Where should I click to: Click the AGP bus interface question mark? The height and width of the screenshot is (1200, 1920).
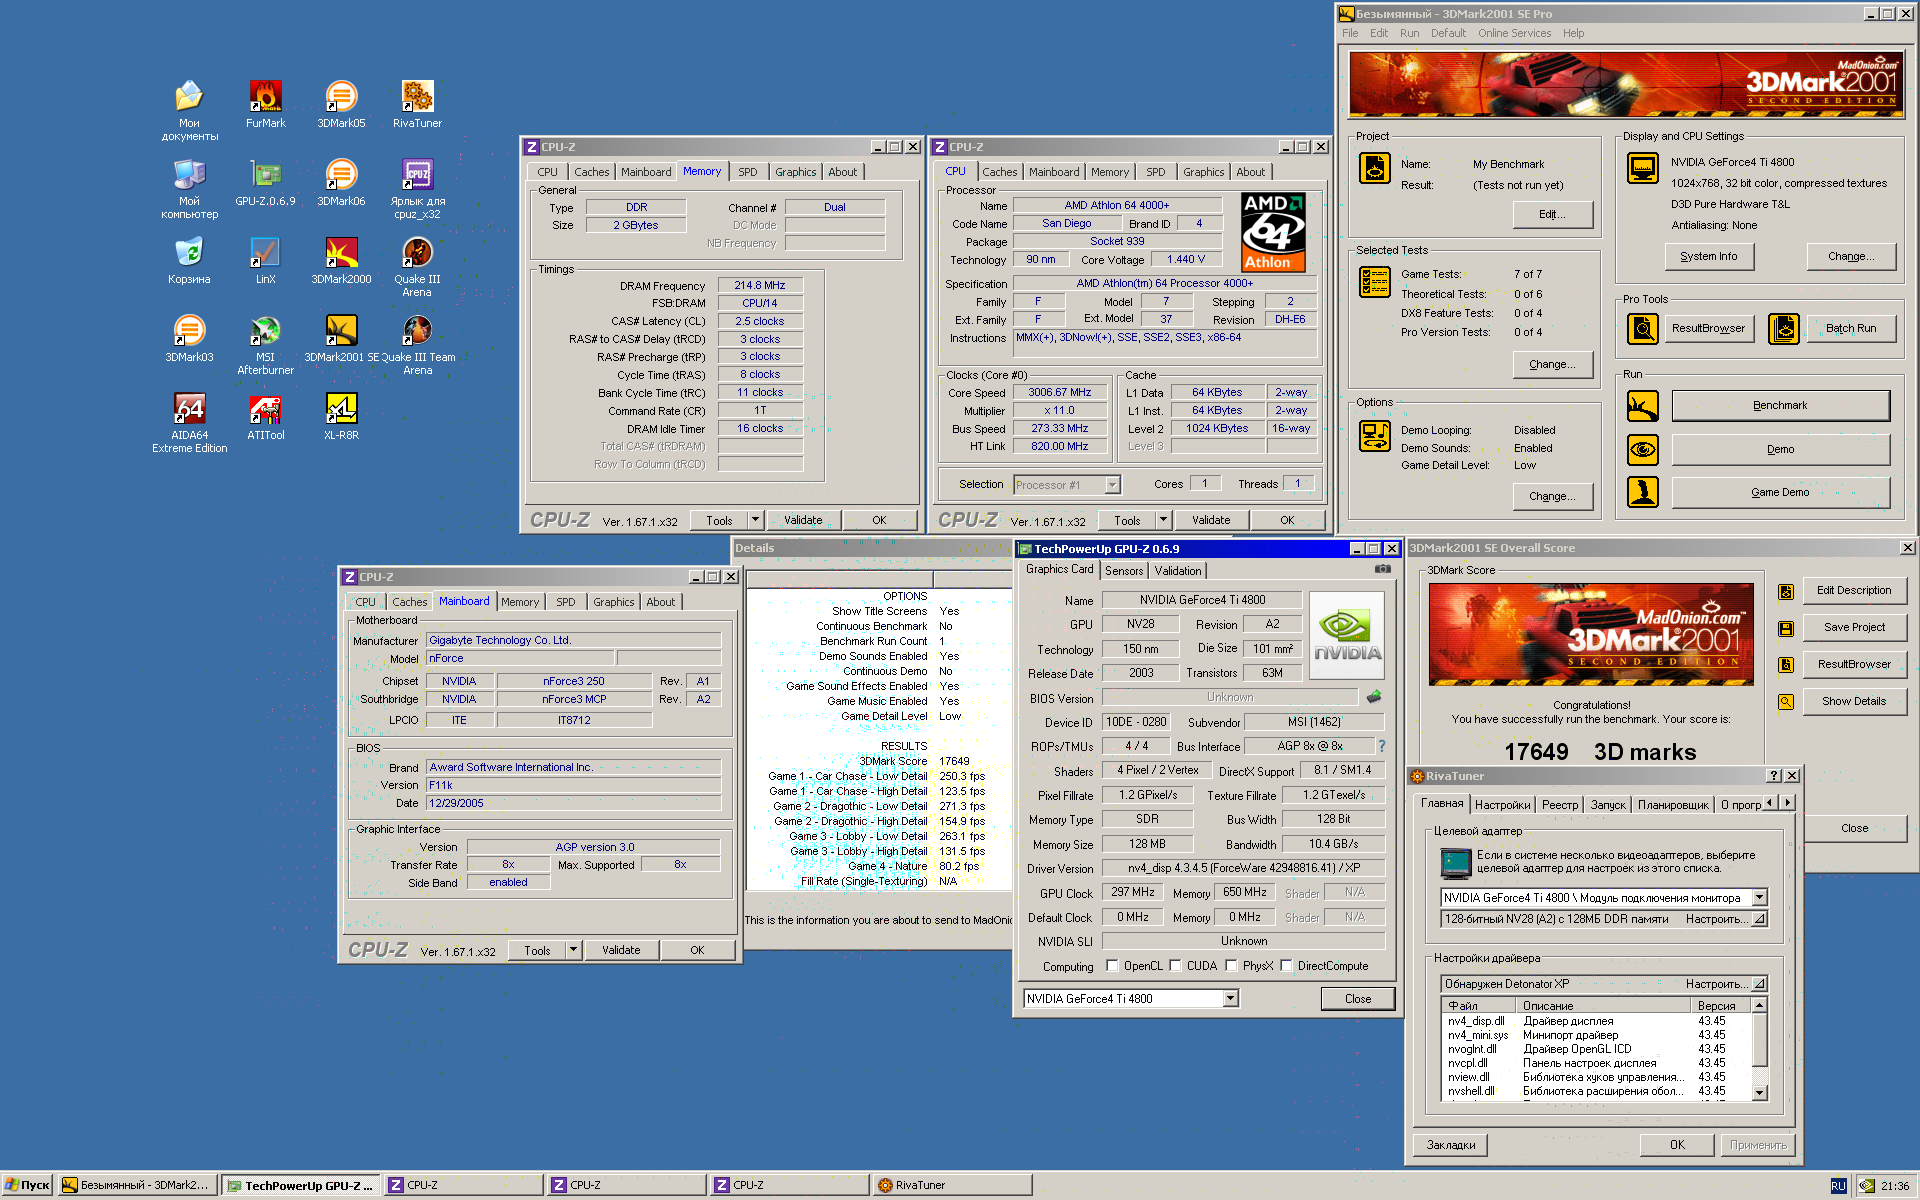[1382, 746]
